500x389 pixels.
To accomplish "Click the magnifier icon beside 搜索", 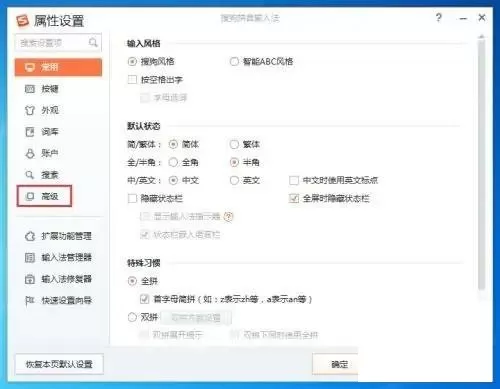I will 30,175.
